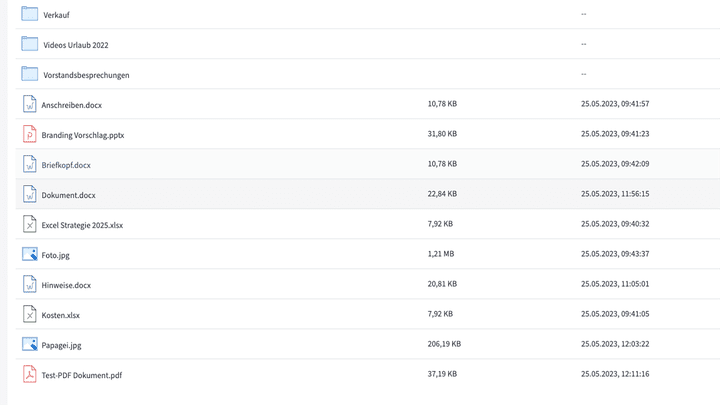
Task: Click the PDF icon for Test-PDF Dokument.pdf
Action: 30,374
